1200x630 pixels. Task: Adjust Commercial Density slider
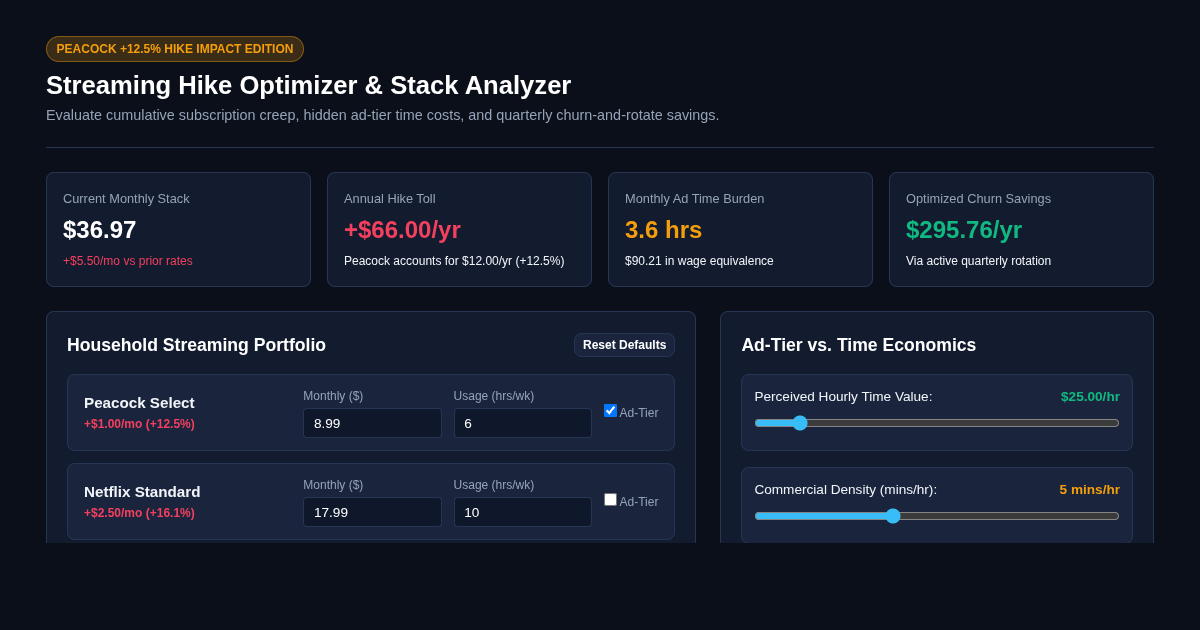tap(937, 516)
